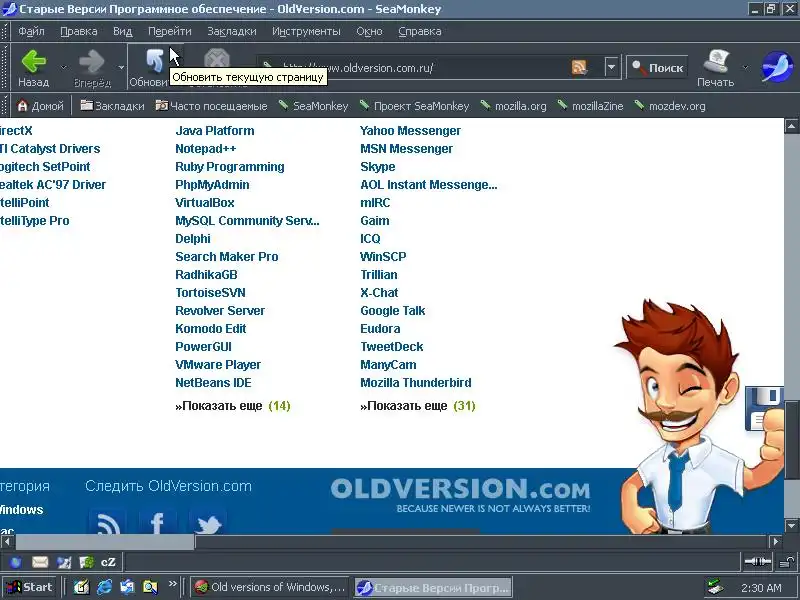The height and width of the screenshot is (600, 800).
Task: Collapse the bookmarks toolbar with its grippy
Action: coord(5,106)
